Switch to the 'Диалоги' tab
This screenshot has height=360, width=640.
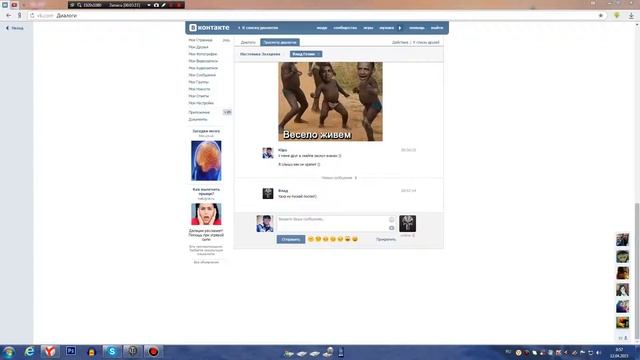(x=248, y=42)
